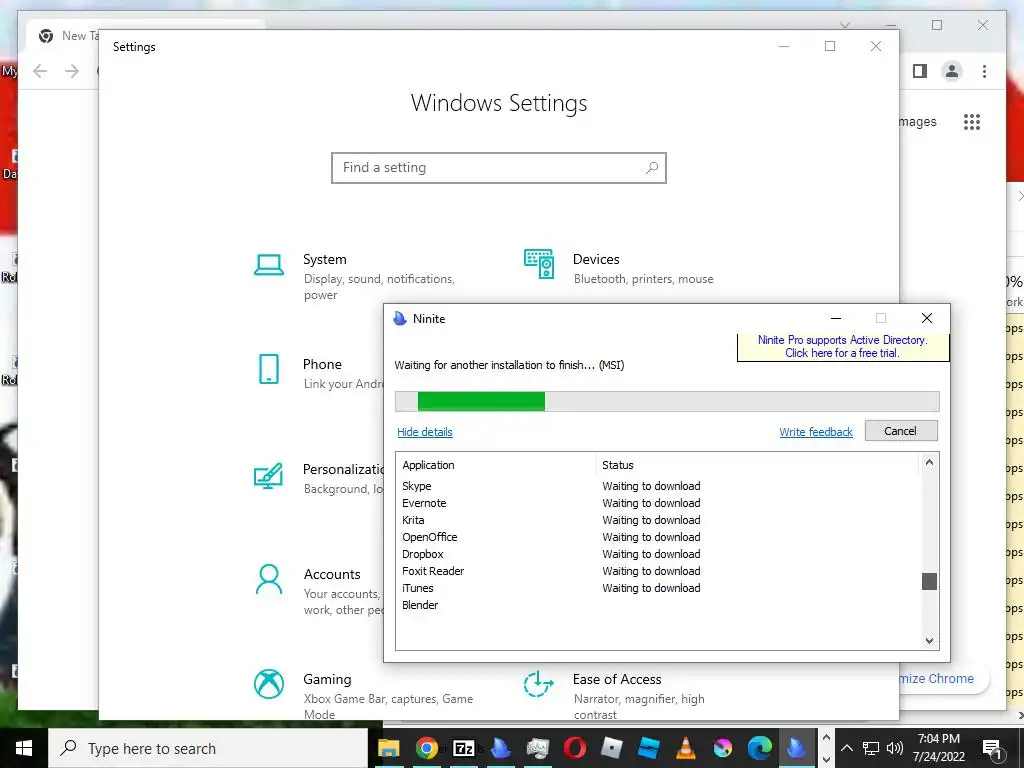Click the Type here to search box

point(208,748)
